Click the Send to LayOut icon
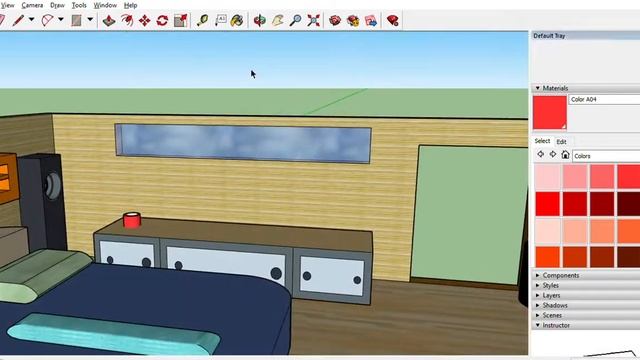 pyautogui.click(x=371, y=20)
